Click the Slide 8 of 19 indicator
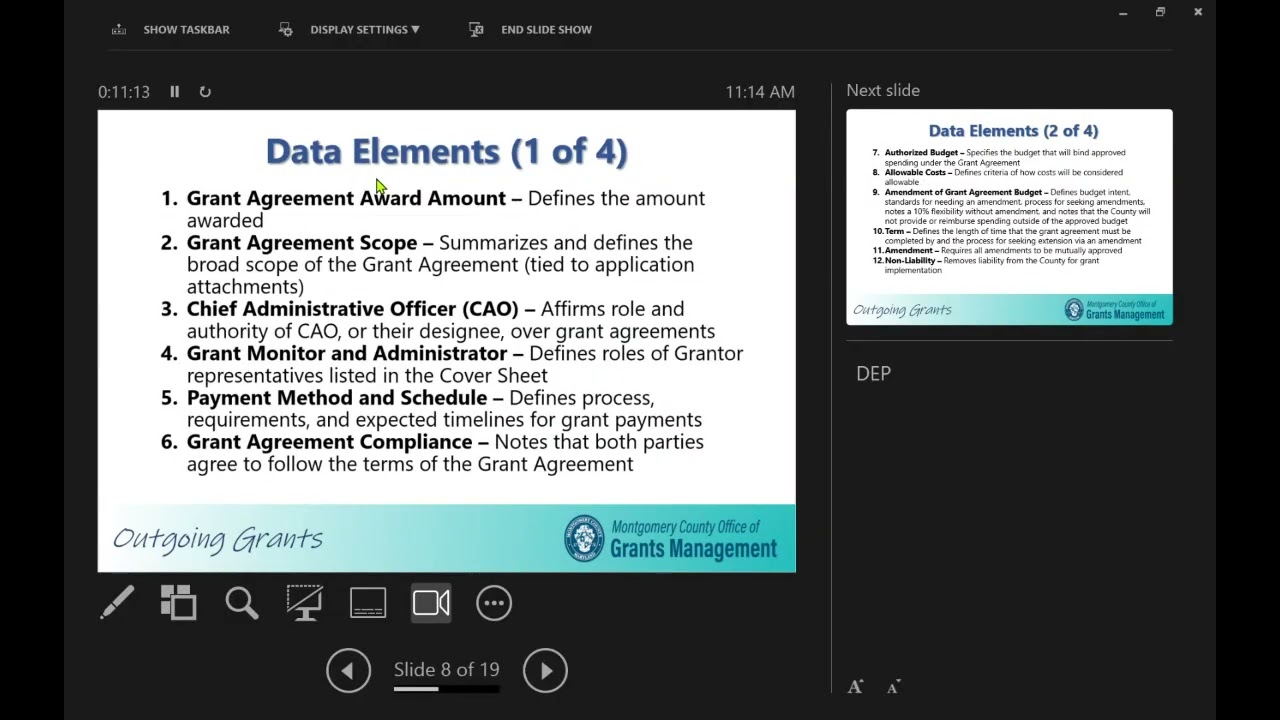 coord(446,670)
